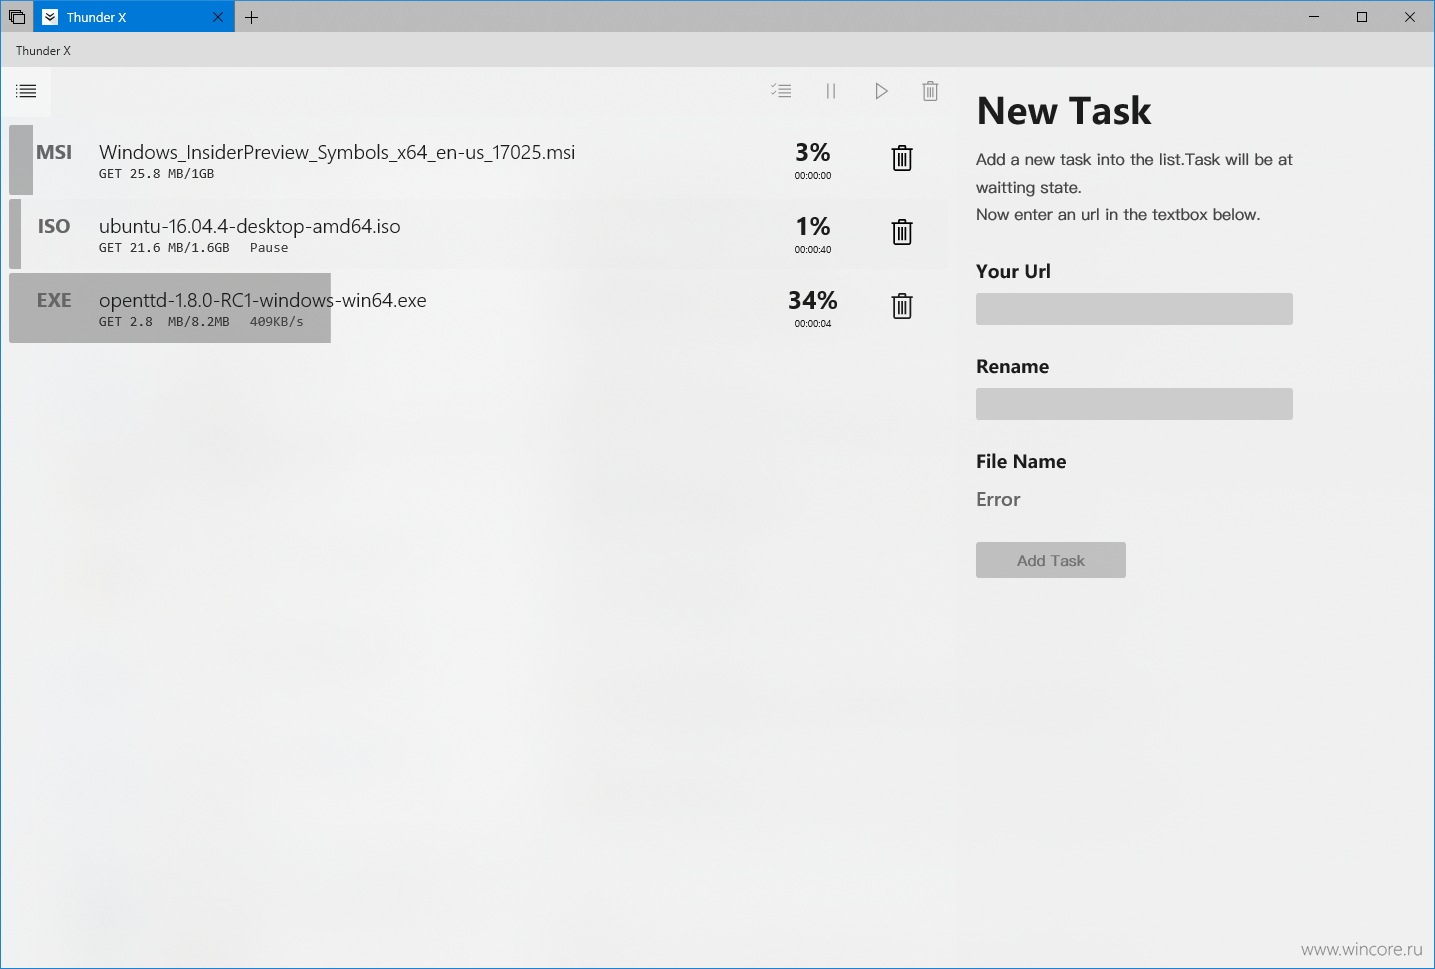Click the 409KB/s speed text
1435x969 pixels.
(276, 322)
